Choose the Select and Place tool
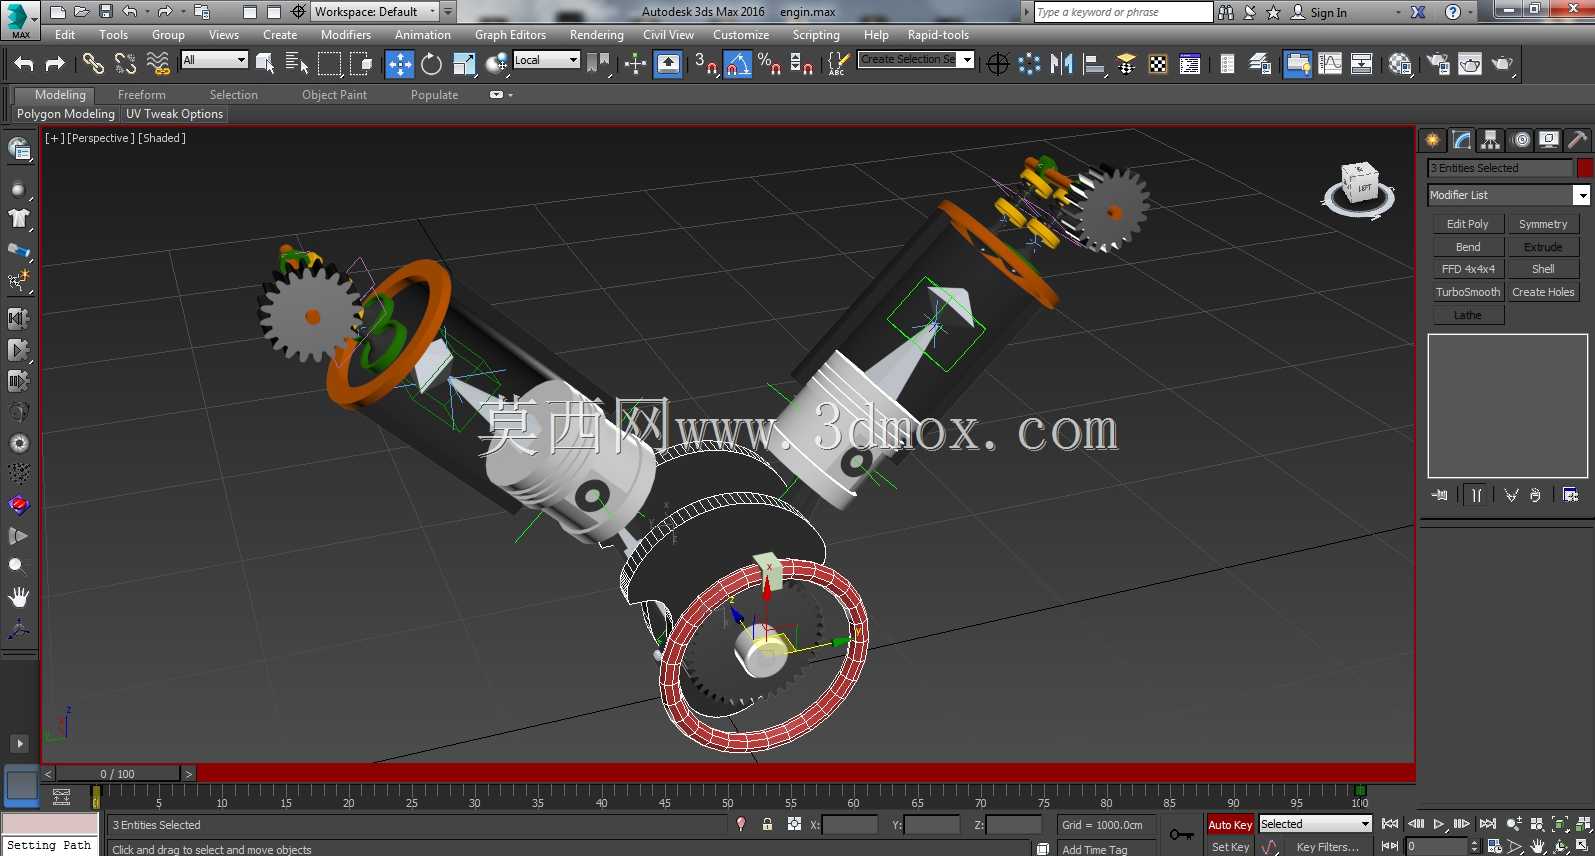1595x856 pixels. 496,64
